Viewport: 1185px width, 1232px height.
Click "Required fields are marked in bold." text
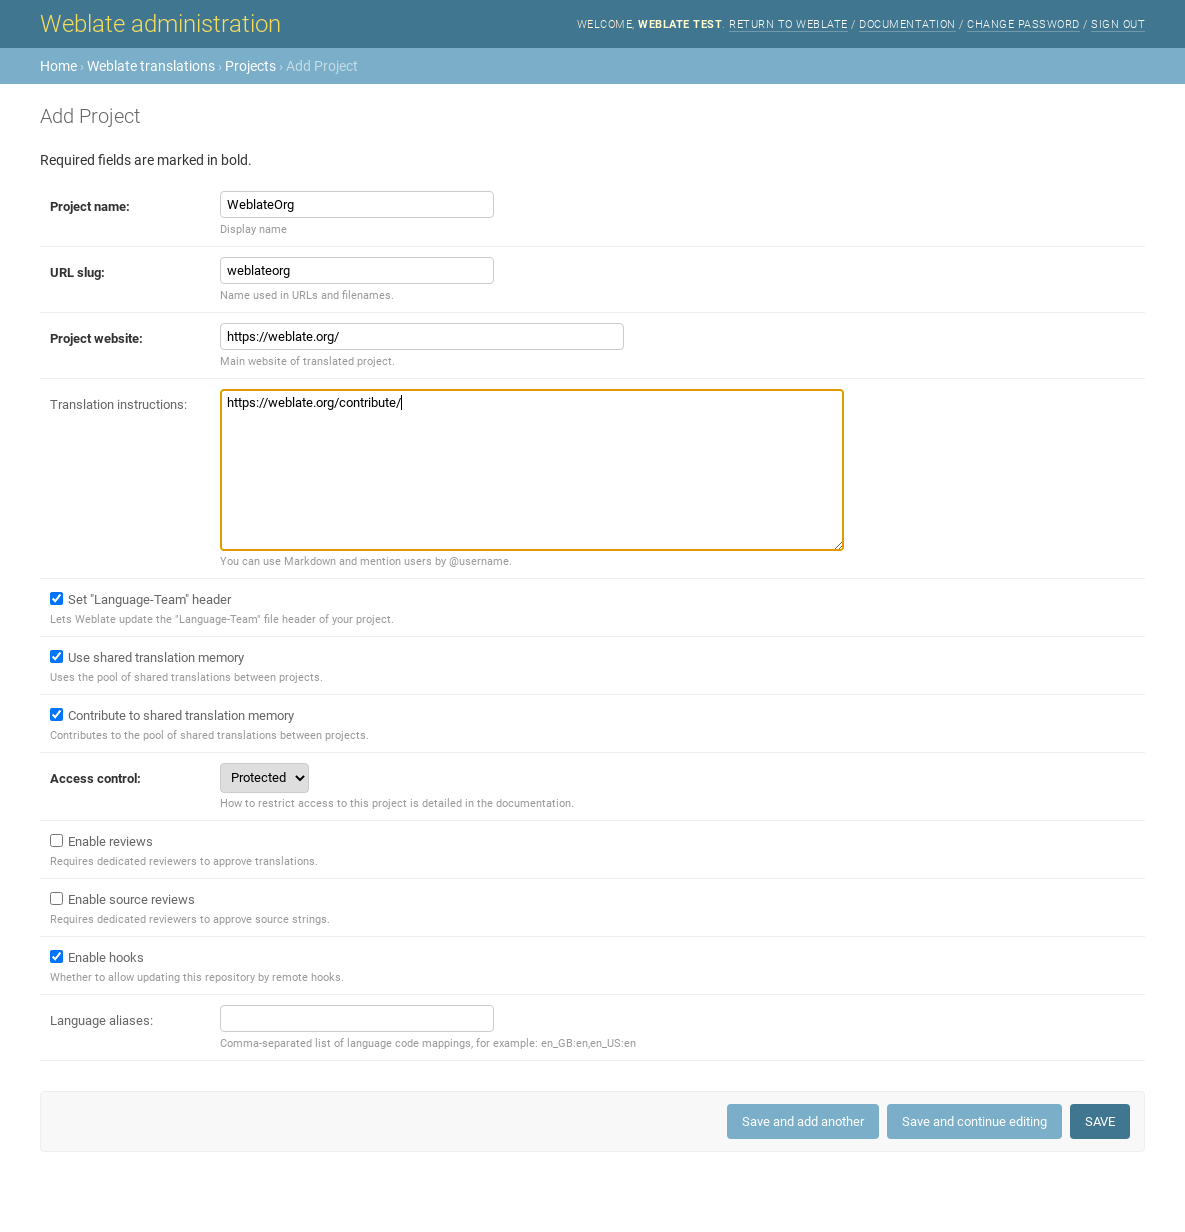click(x=146, y=160)
